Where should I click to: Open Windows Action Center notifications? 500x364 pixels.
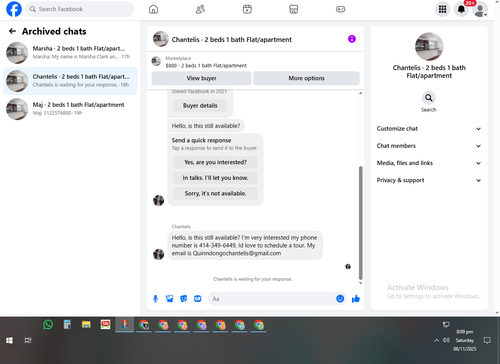pyautogui.click(x=487, y=340)
